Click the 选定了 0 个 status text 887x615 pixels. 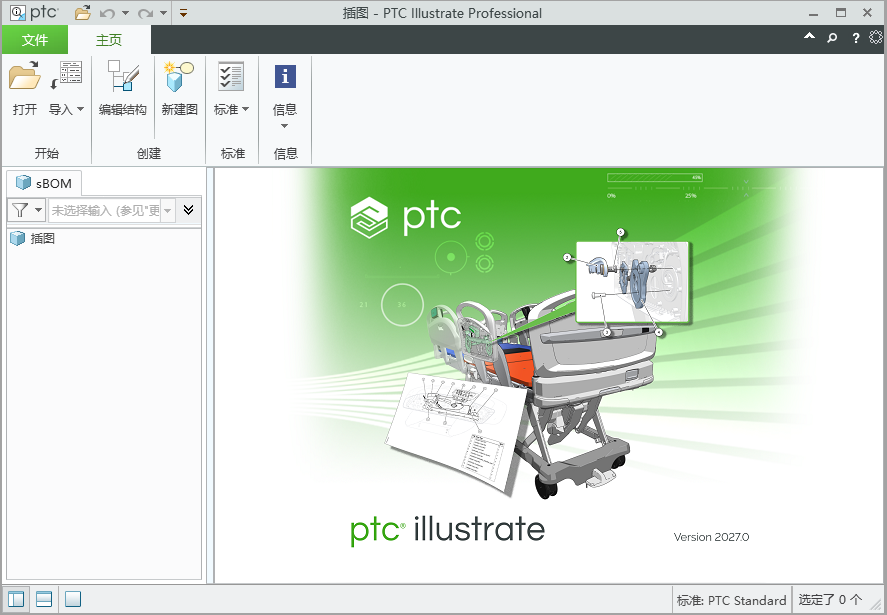[830, 599]
